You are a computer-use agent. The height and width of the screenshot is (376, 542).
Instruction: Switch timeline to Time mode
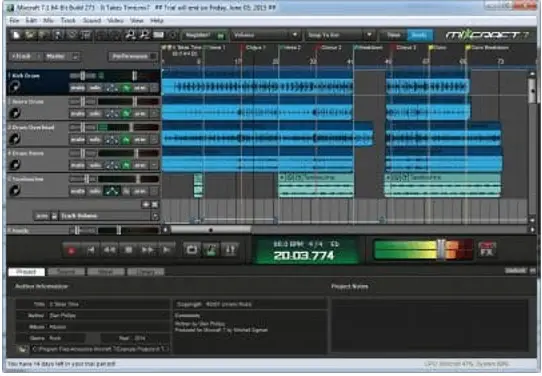(x=393, y=35)
